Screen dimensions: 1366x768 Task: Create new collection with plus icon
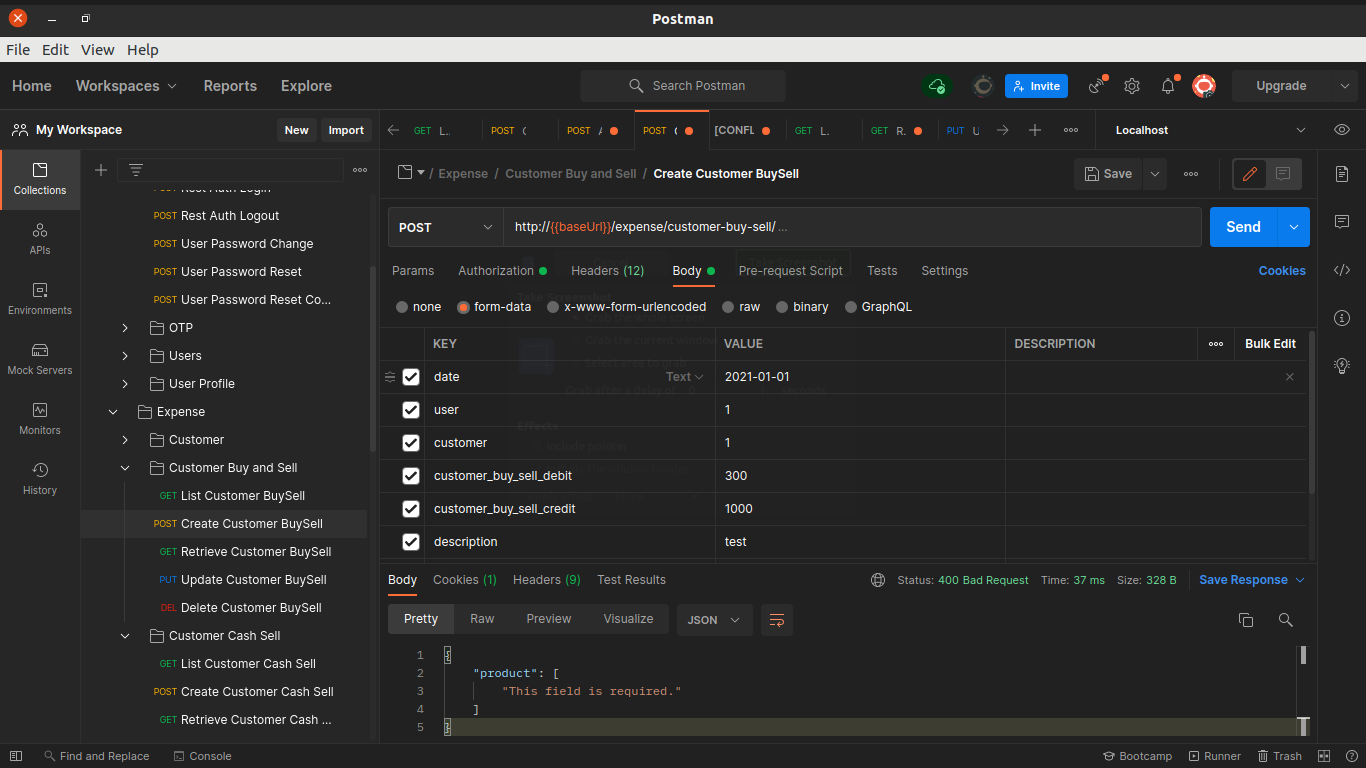101,170
